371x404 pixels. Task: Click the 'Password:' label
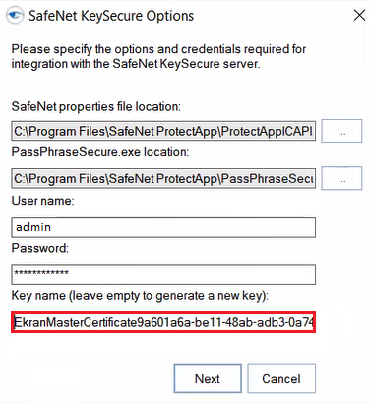point(40,248)
